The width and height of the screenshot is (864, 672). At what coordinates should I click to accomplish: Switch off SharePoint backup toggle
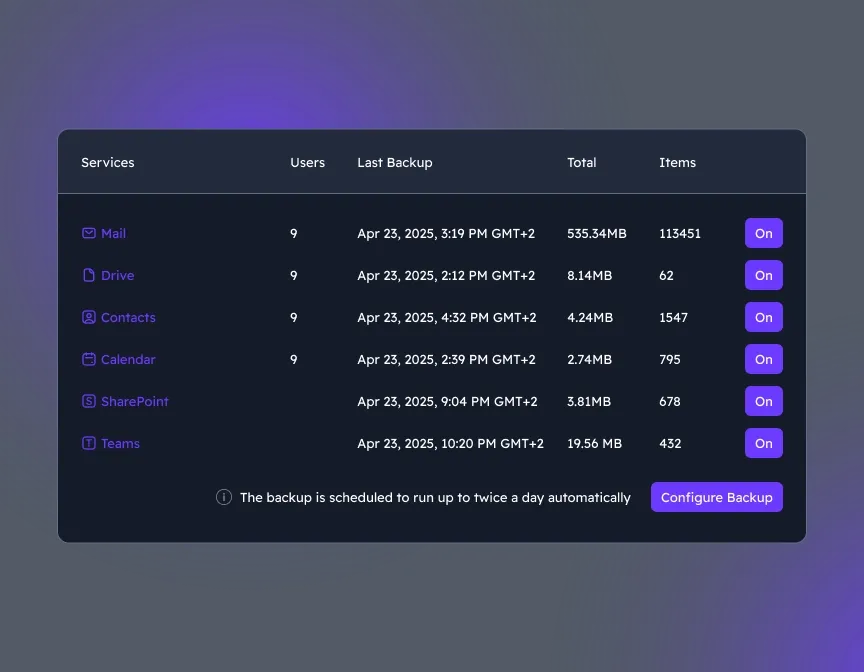pyautogui.click(x=763, y=401)
